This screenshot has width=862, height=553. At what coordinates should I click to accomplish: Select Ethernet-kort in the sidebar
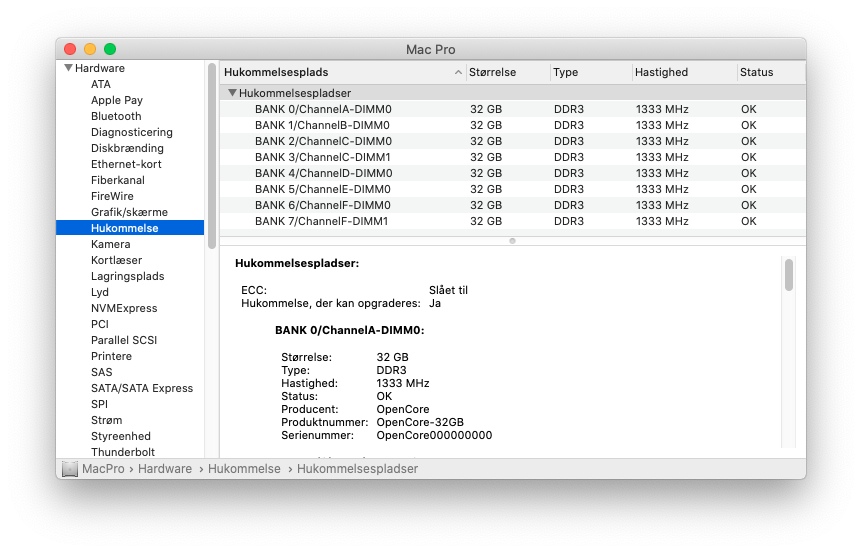pyautogui.click(x=126, y=164)
